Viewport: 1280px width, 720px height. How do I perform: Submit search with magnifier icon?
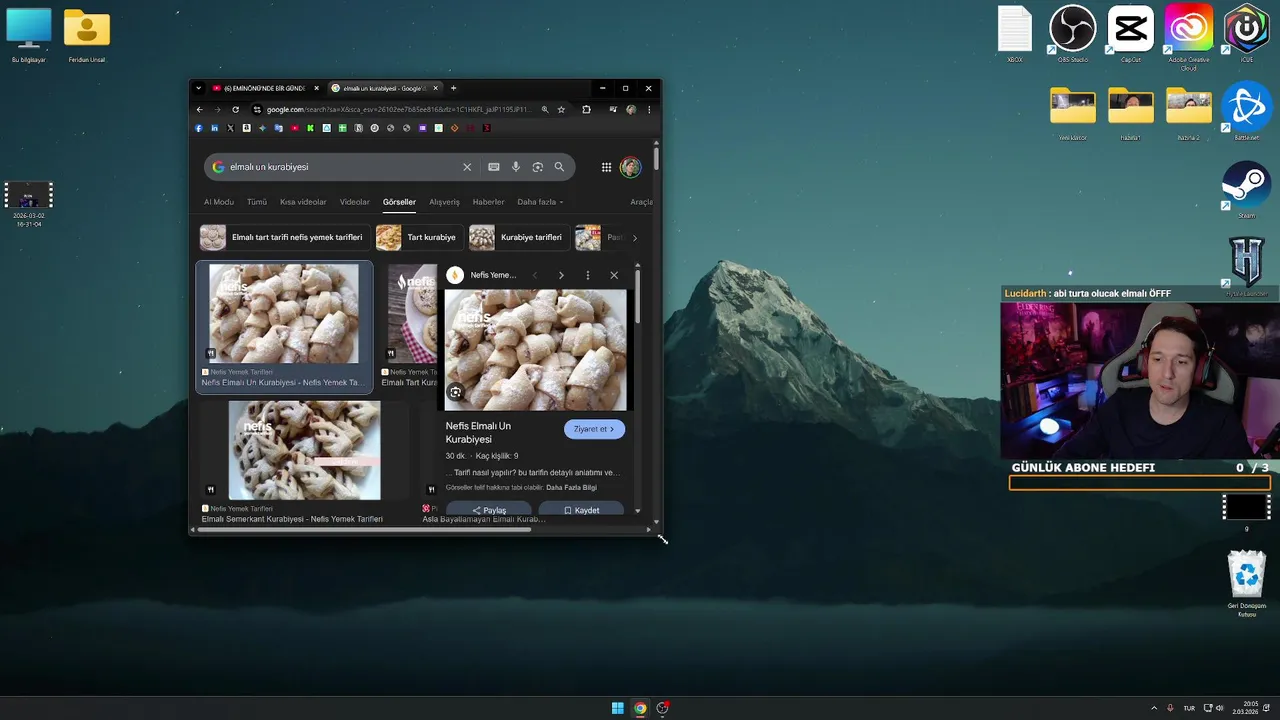(x=559, y=167)
